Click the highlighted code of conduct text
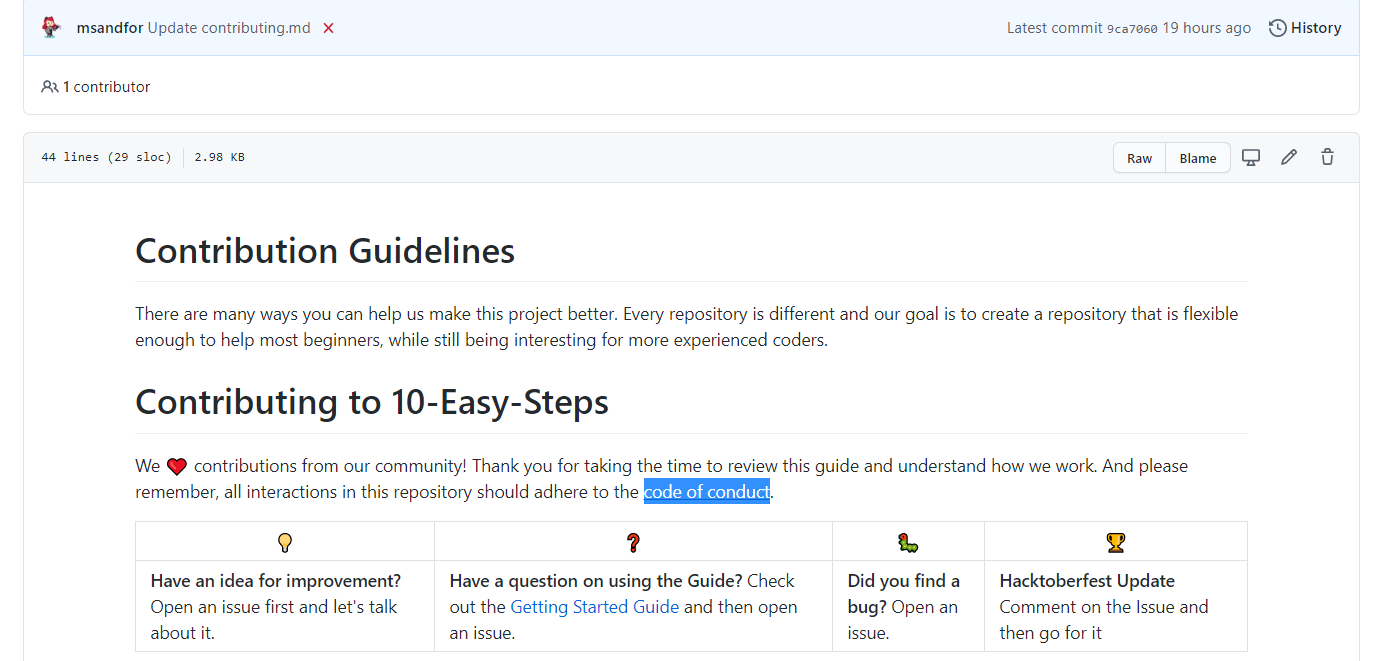This screenshot has width=1382, height=661. click(706, 491)
